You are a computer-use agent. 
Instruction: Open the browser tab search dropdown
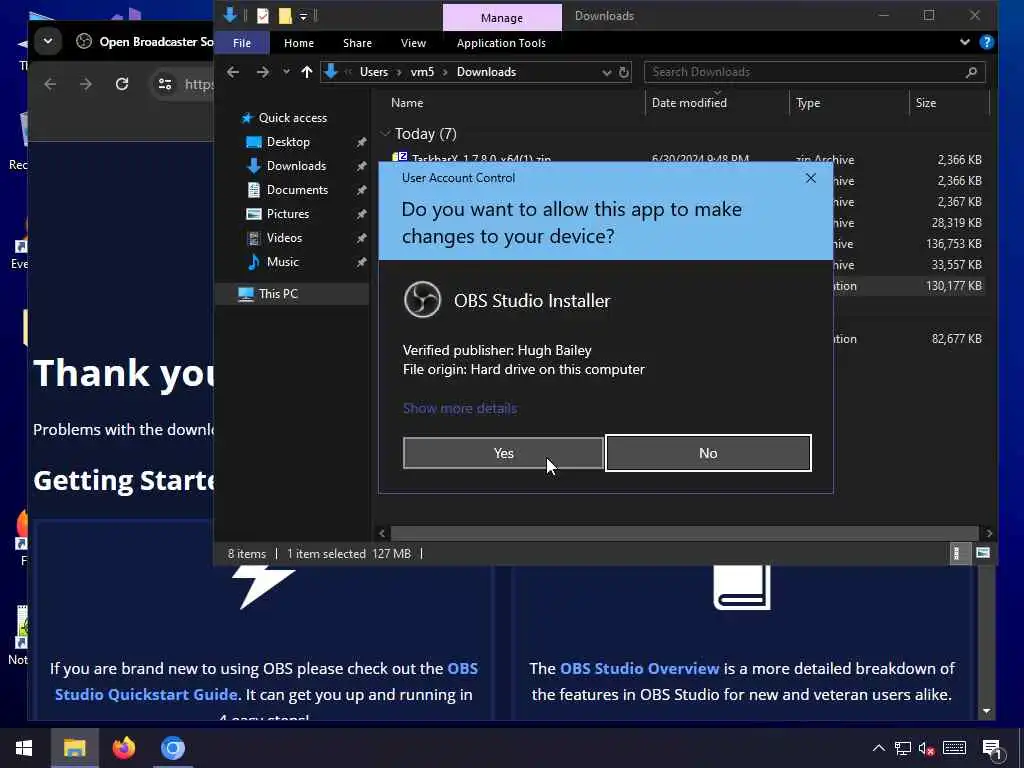[48, 41]
